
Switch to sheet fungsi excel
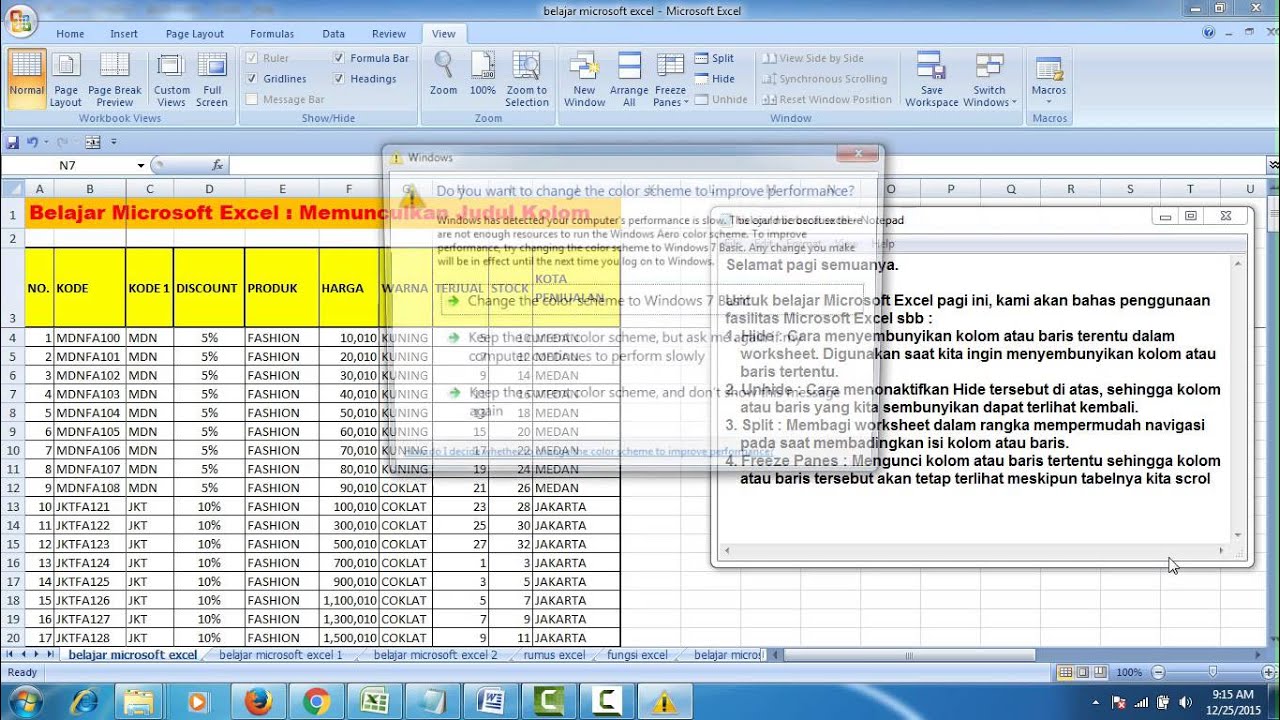click(x=637, y=655)
